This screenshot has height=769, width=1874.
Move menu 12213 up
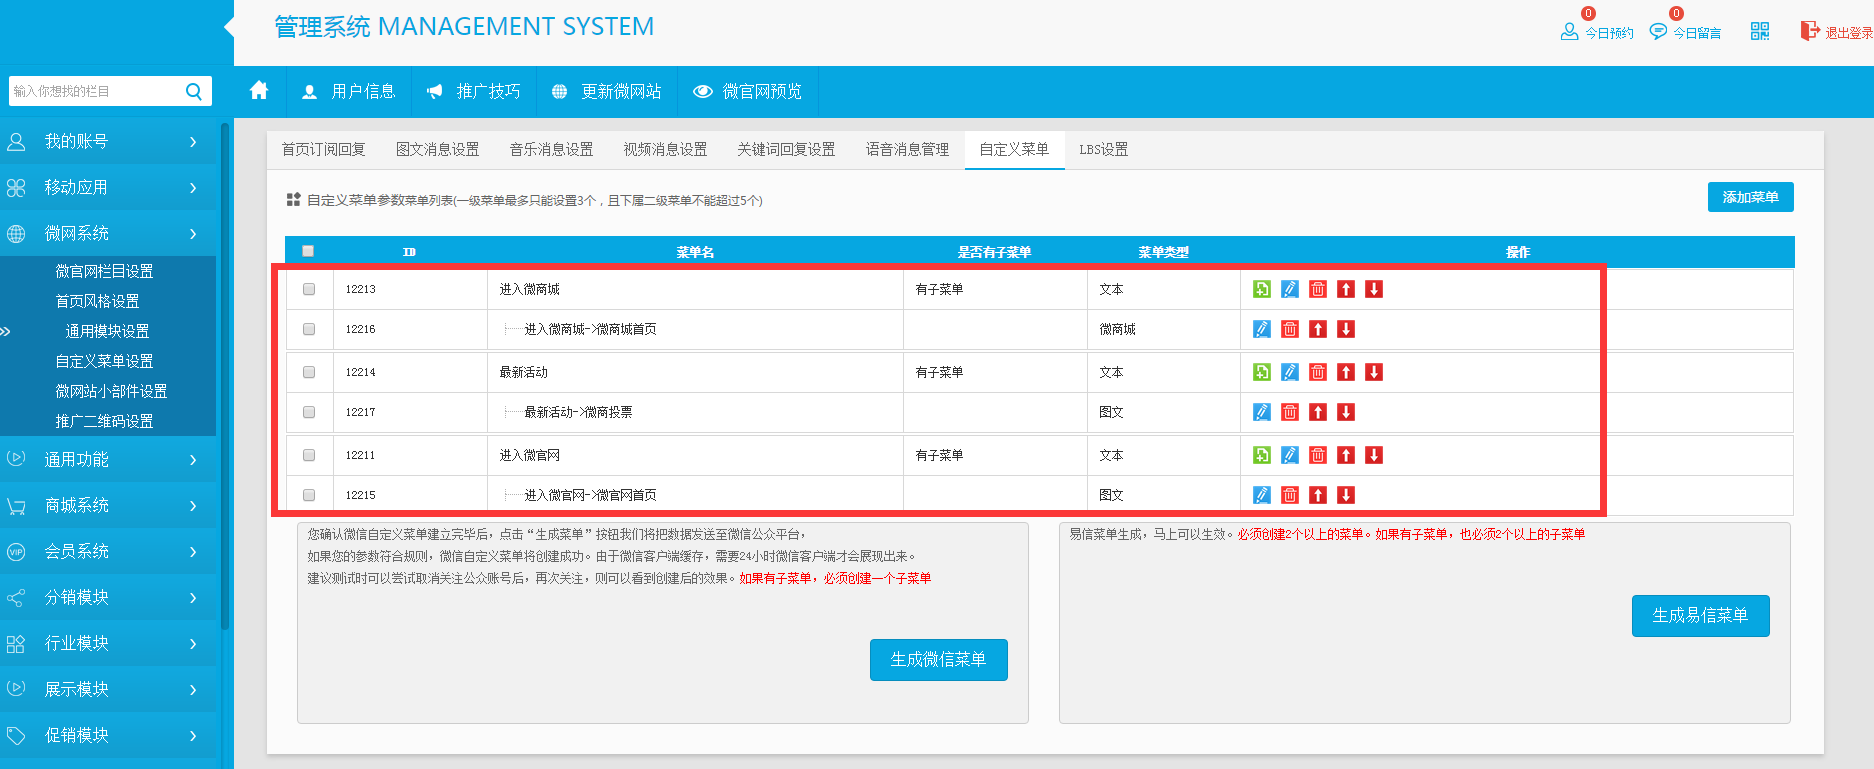(1346, 289)
